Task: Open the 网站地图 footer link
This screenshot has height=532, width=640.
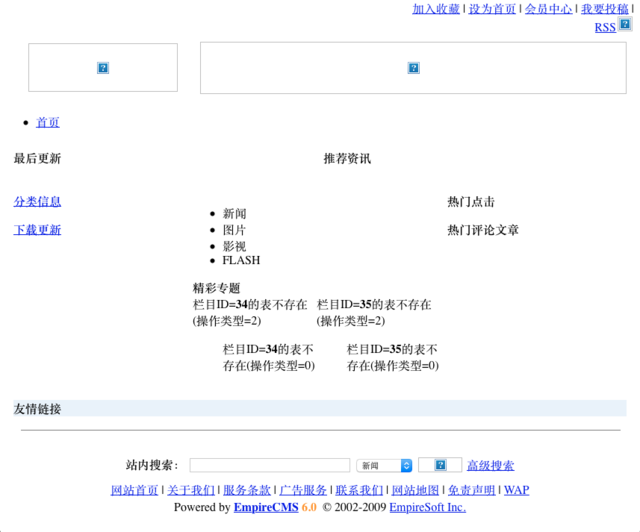Action: tap(415, 490)
